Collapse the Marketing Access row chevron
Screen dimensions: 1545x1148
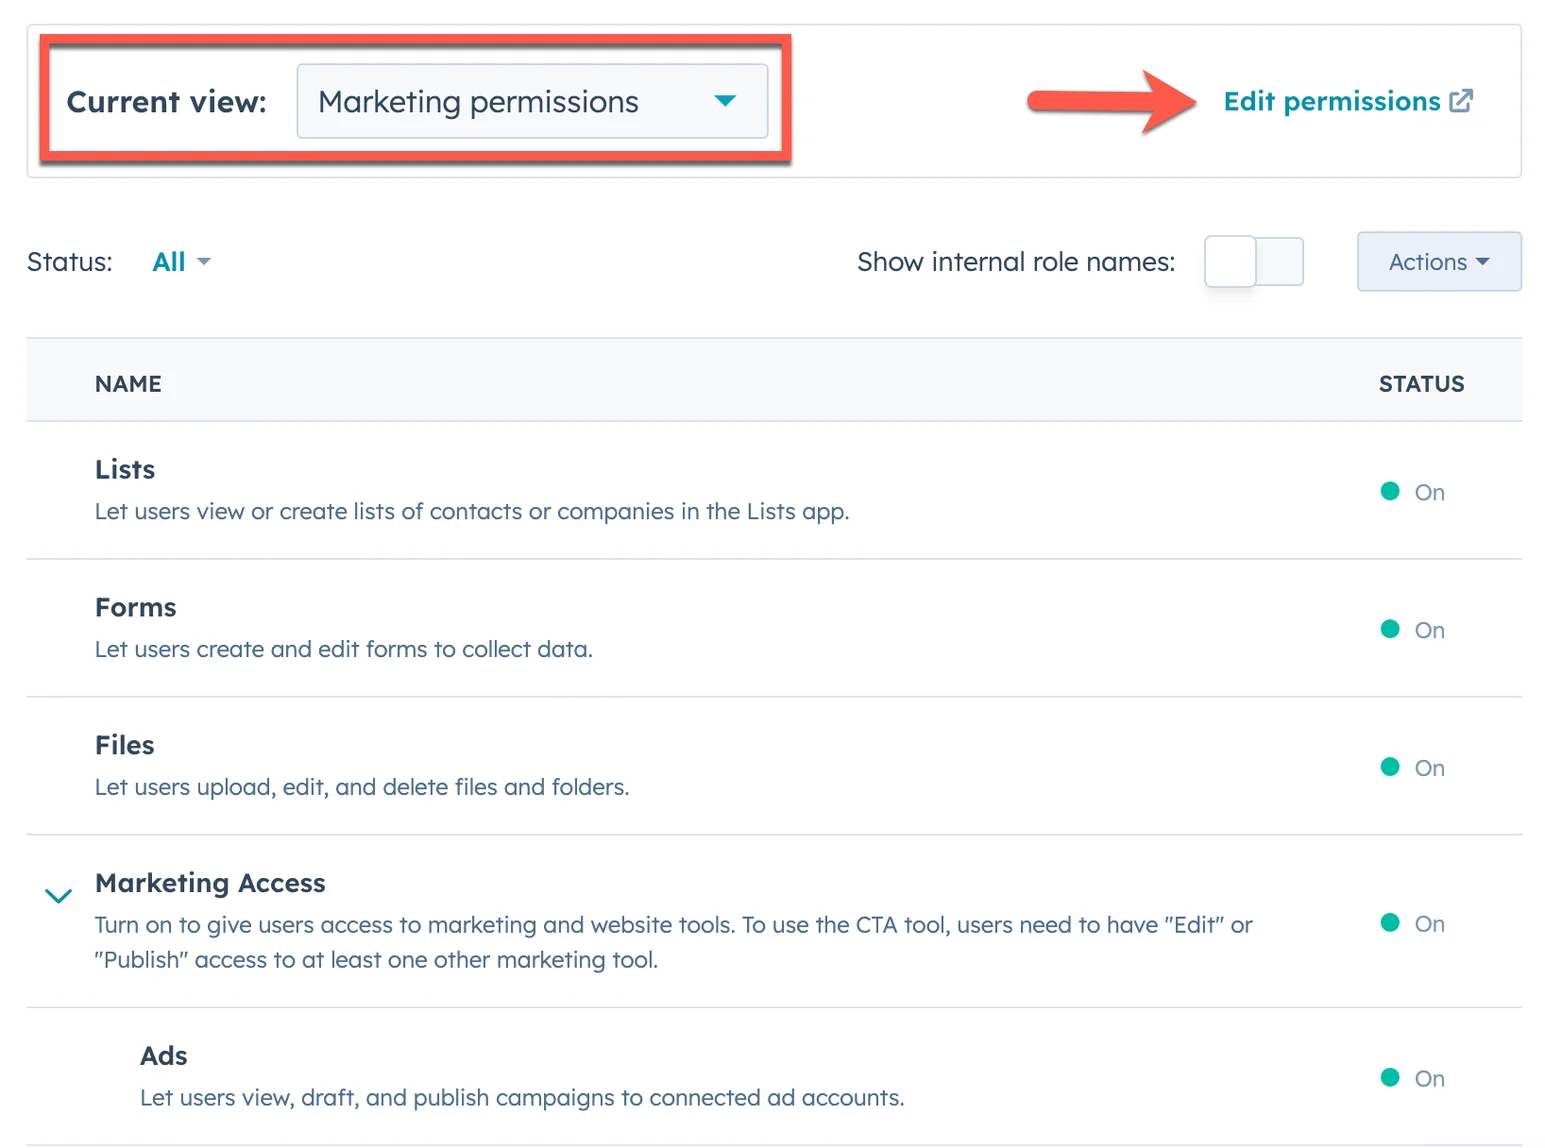tap(59, 896)
